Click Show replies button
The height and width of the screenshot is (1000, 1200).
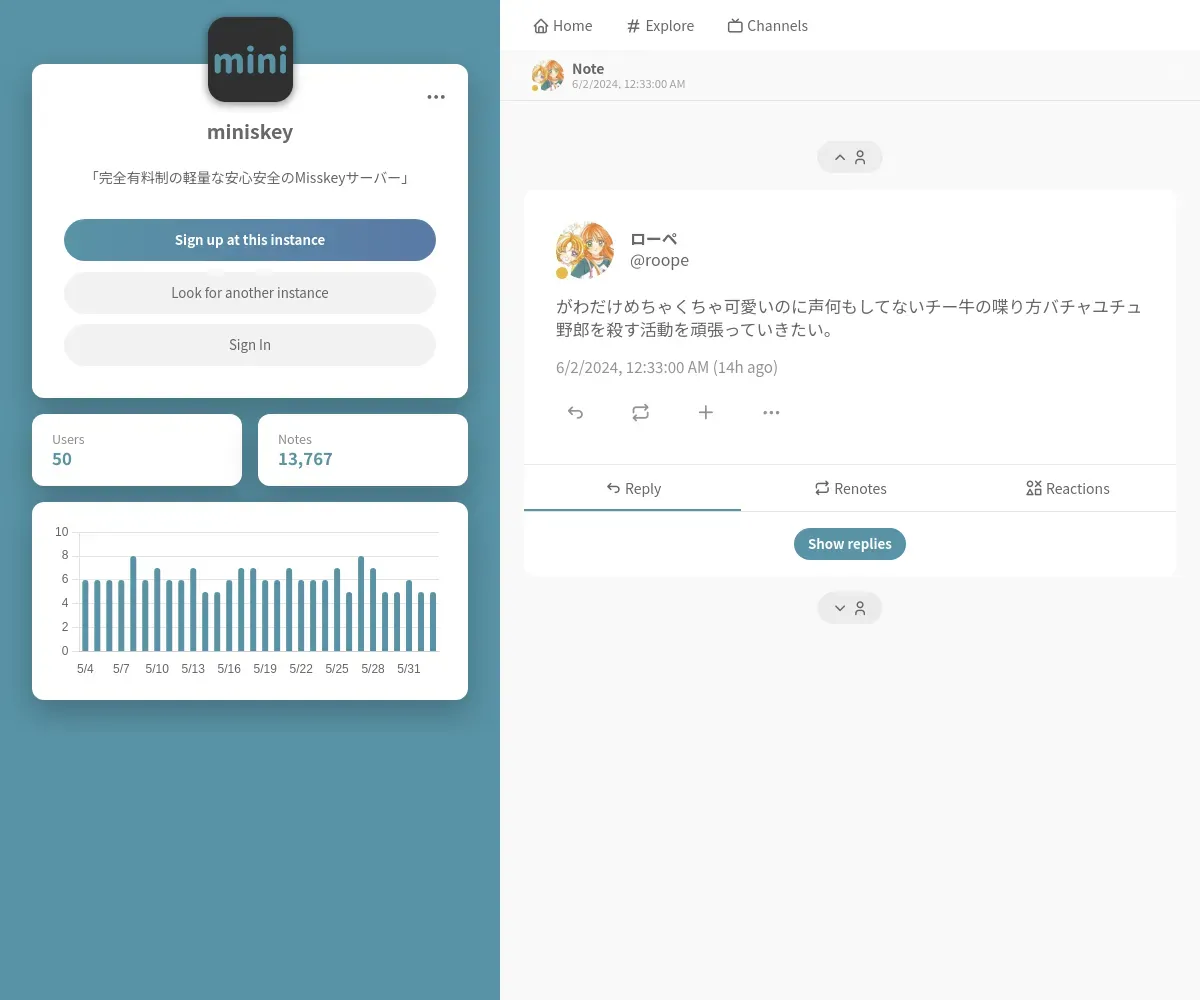click(850, 544)
